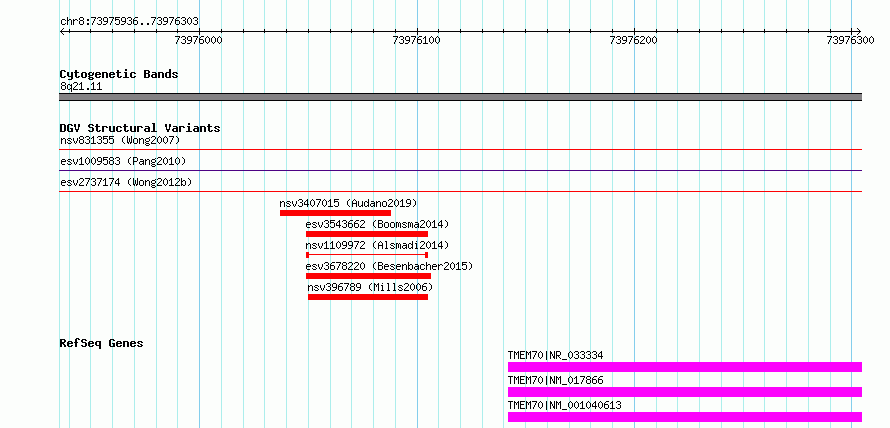The width and height of the screenshot is (890, 428).
Task: Click the gray 8q21.11 cytogenetic band bar
Action: point(461,97)
